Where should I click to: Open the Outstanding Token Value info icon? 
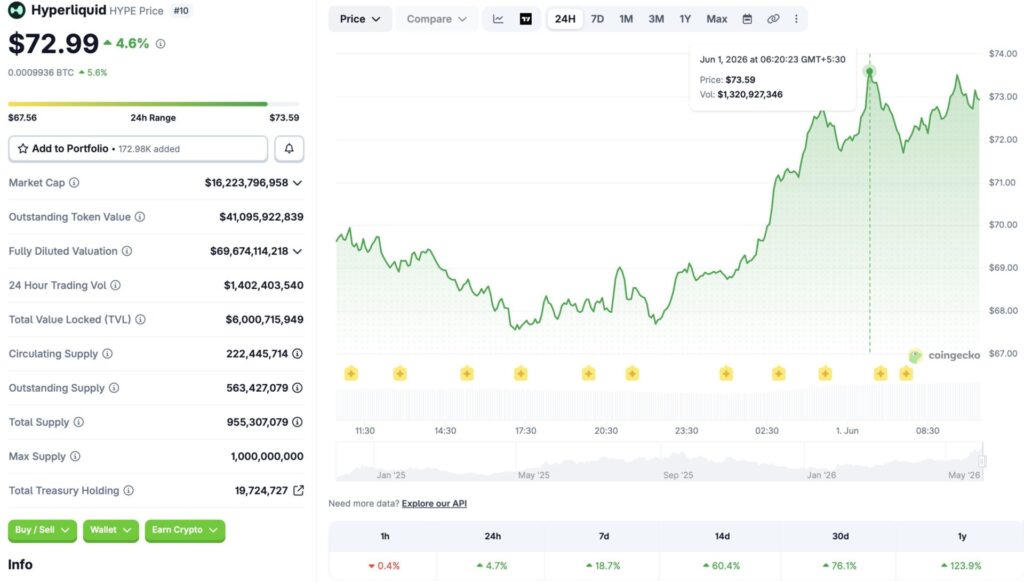[x=140, y=217]
